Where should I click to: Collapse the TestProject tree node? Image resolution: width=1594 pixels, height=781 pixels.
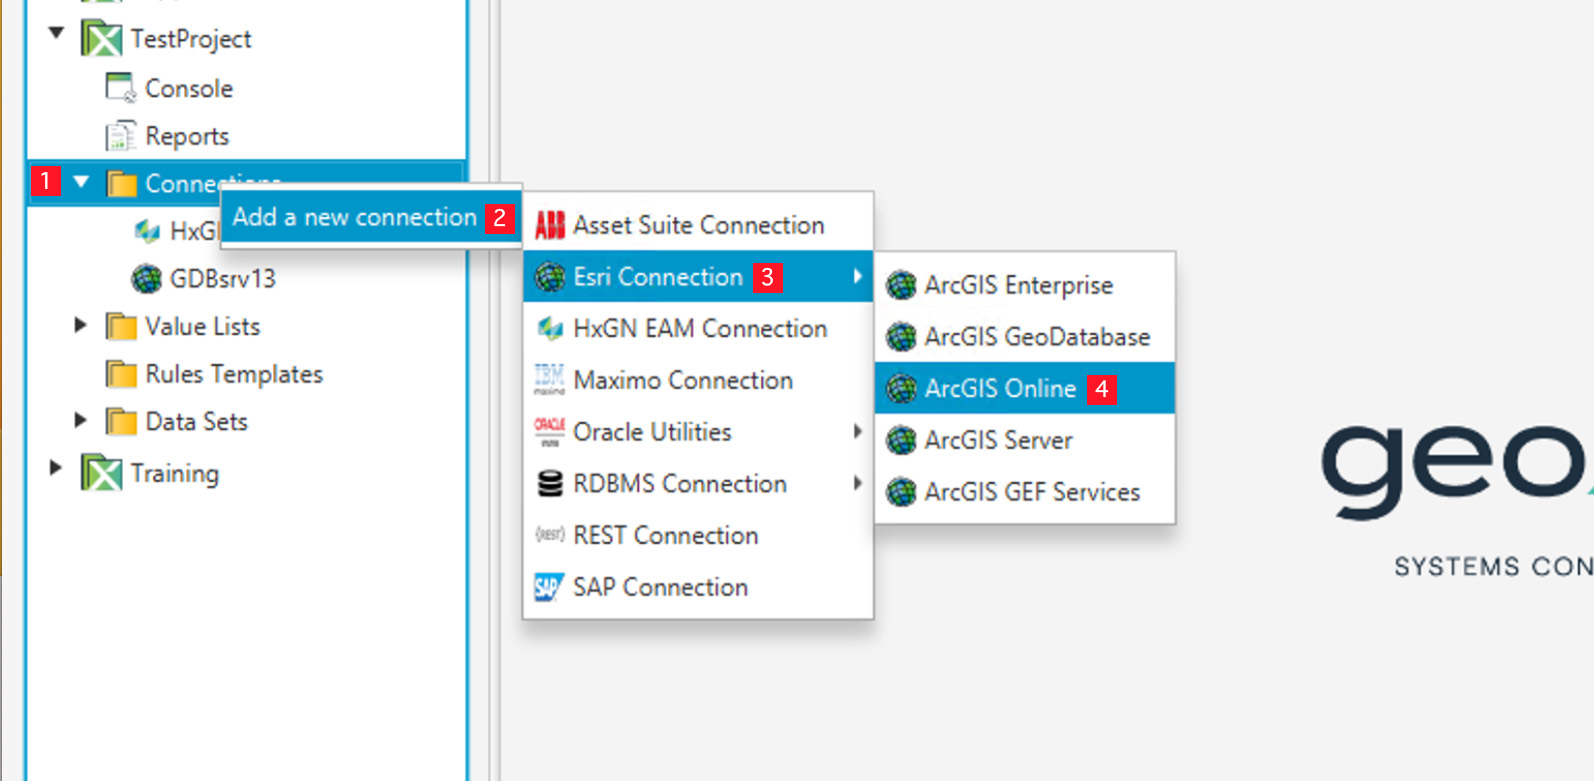pos(57,34)
